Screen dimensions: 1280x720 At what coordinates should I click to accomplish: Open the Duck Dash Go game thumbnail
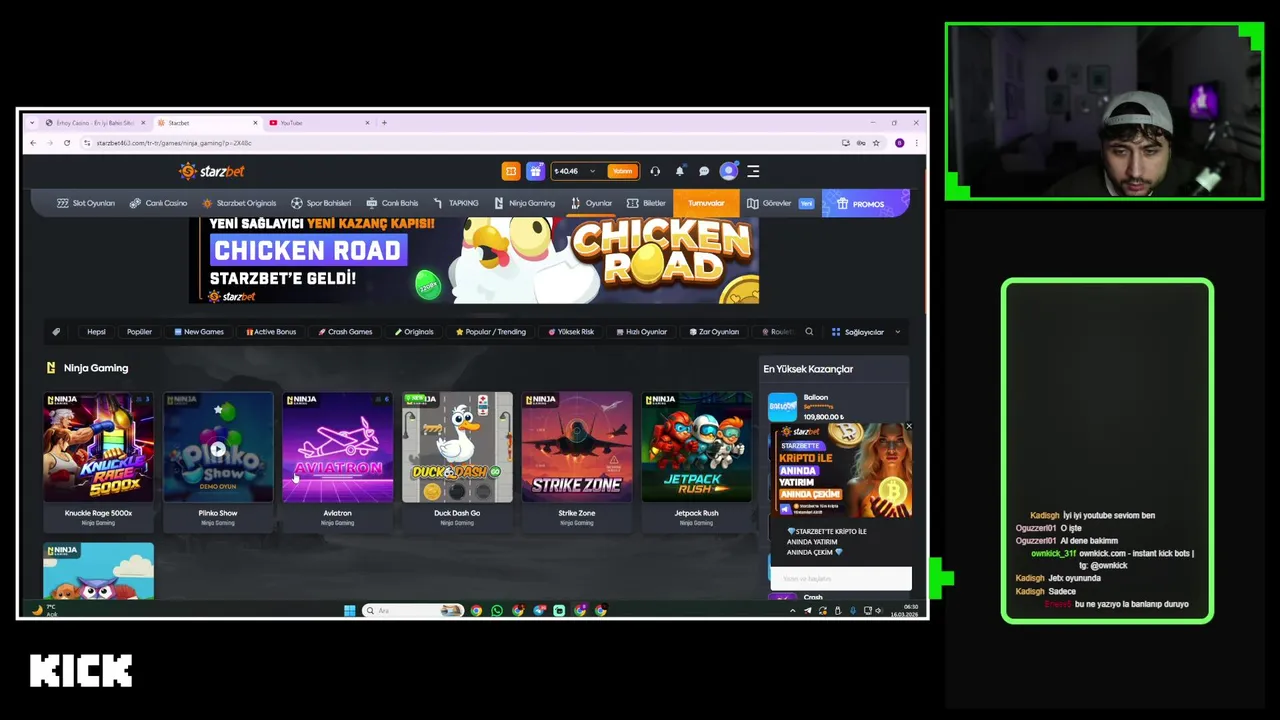[x=457, y=447]
